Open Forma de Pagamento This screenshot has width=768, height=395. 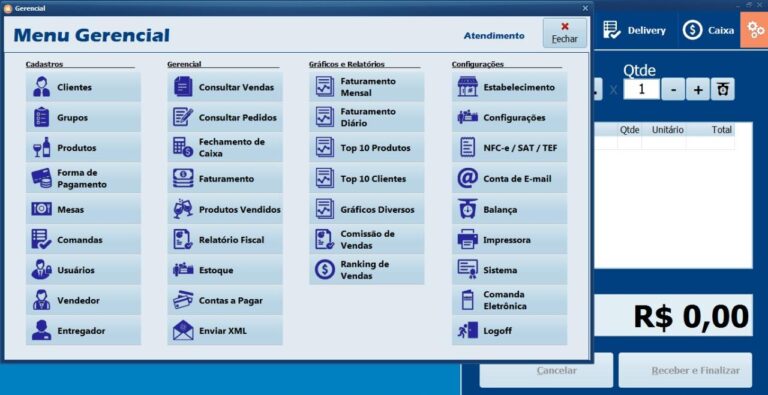pyautogui.click(x=83, y=178)
